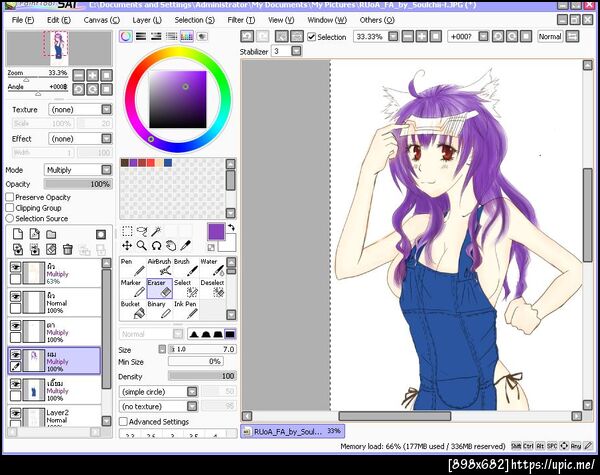Adjust the layer Opacity slider

tap(78, 184)
